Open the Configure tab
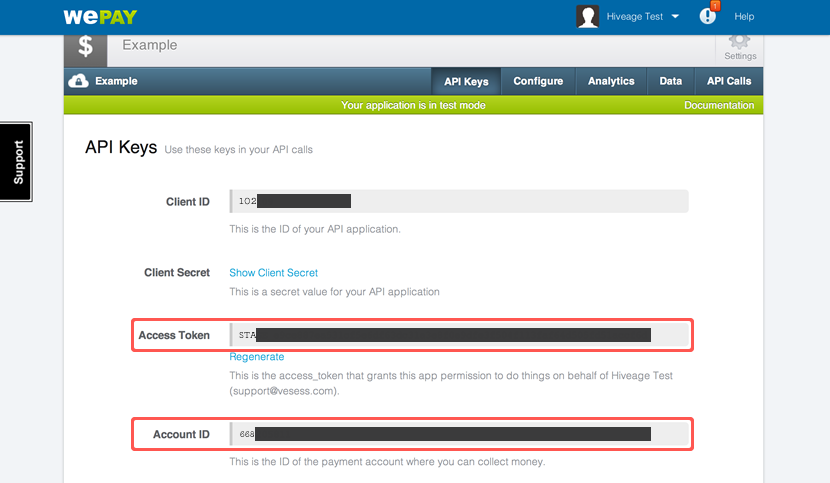The image size is (830, 483). [538, 81]
